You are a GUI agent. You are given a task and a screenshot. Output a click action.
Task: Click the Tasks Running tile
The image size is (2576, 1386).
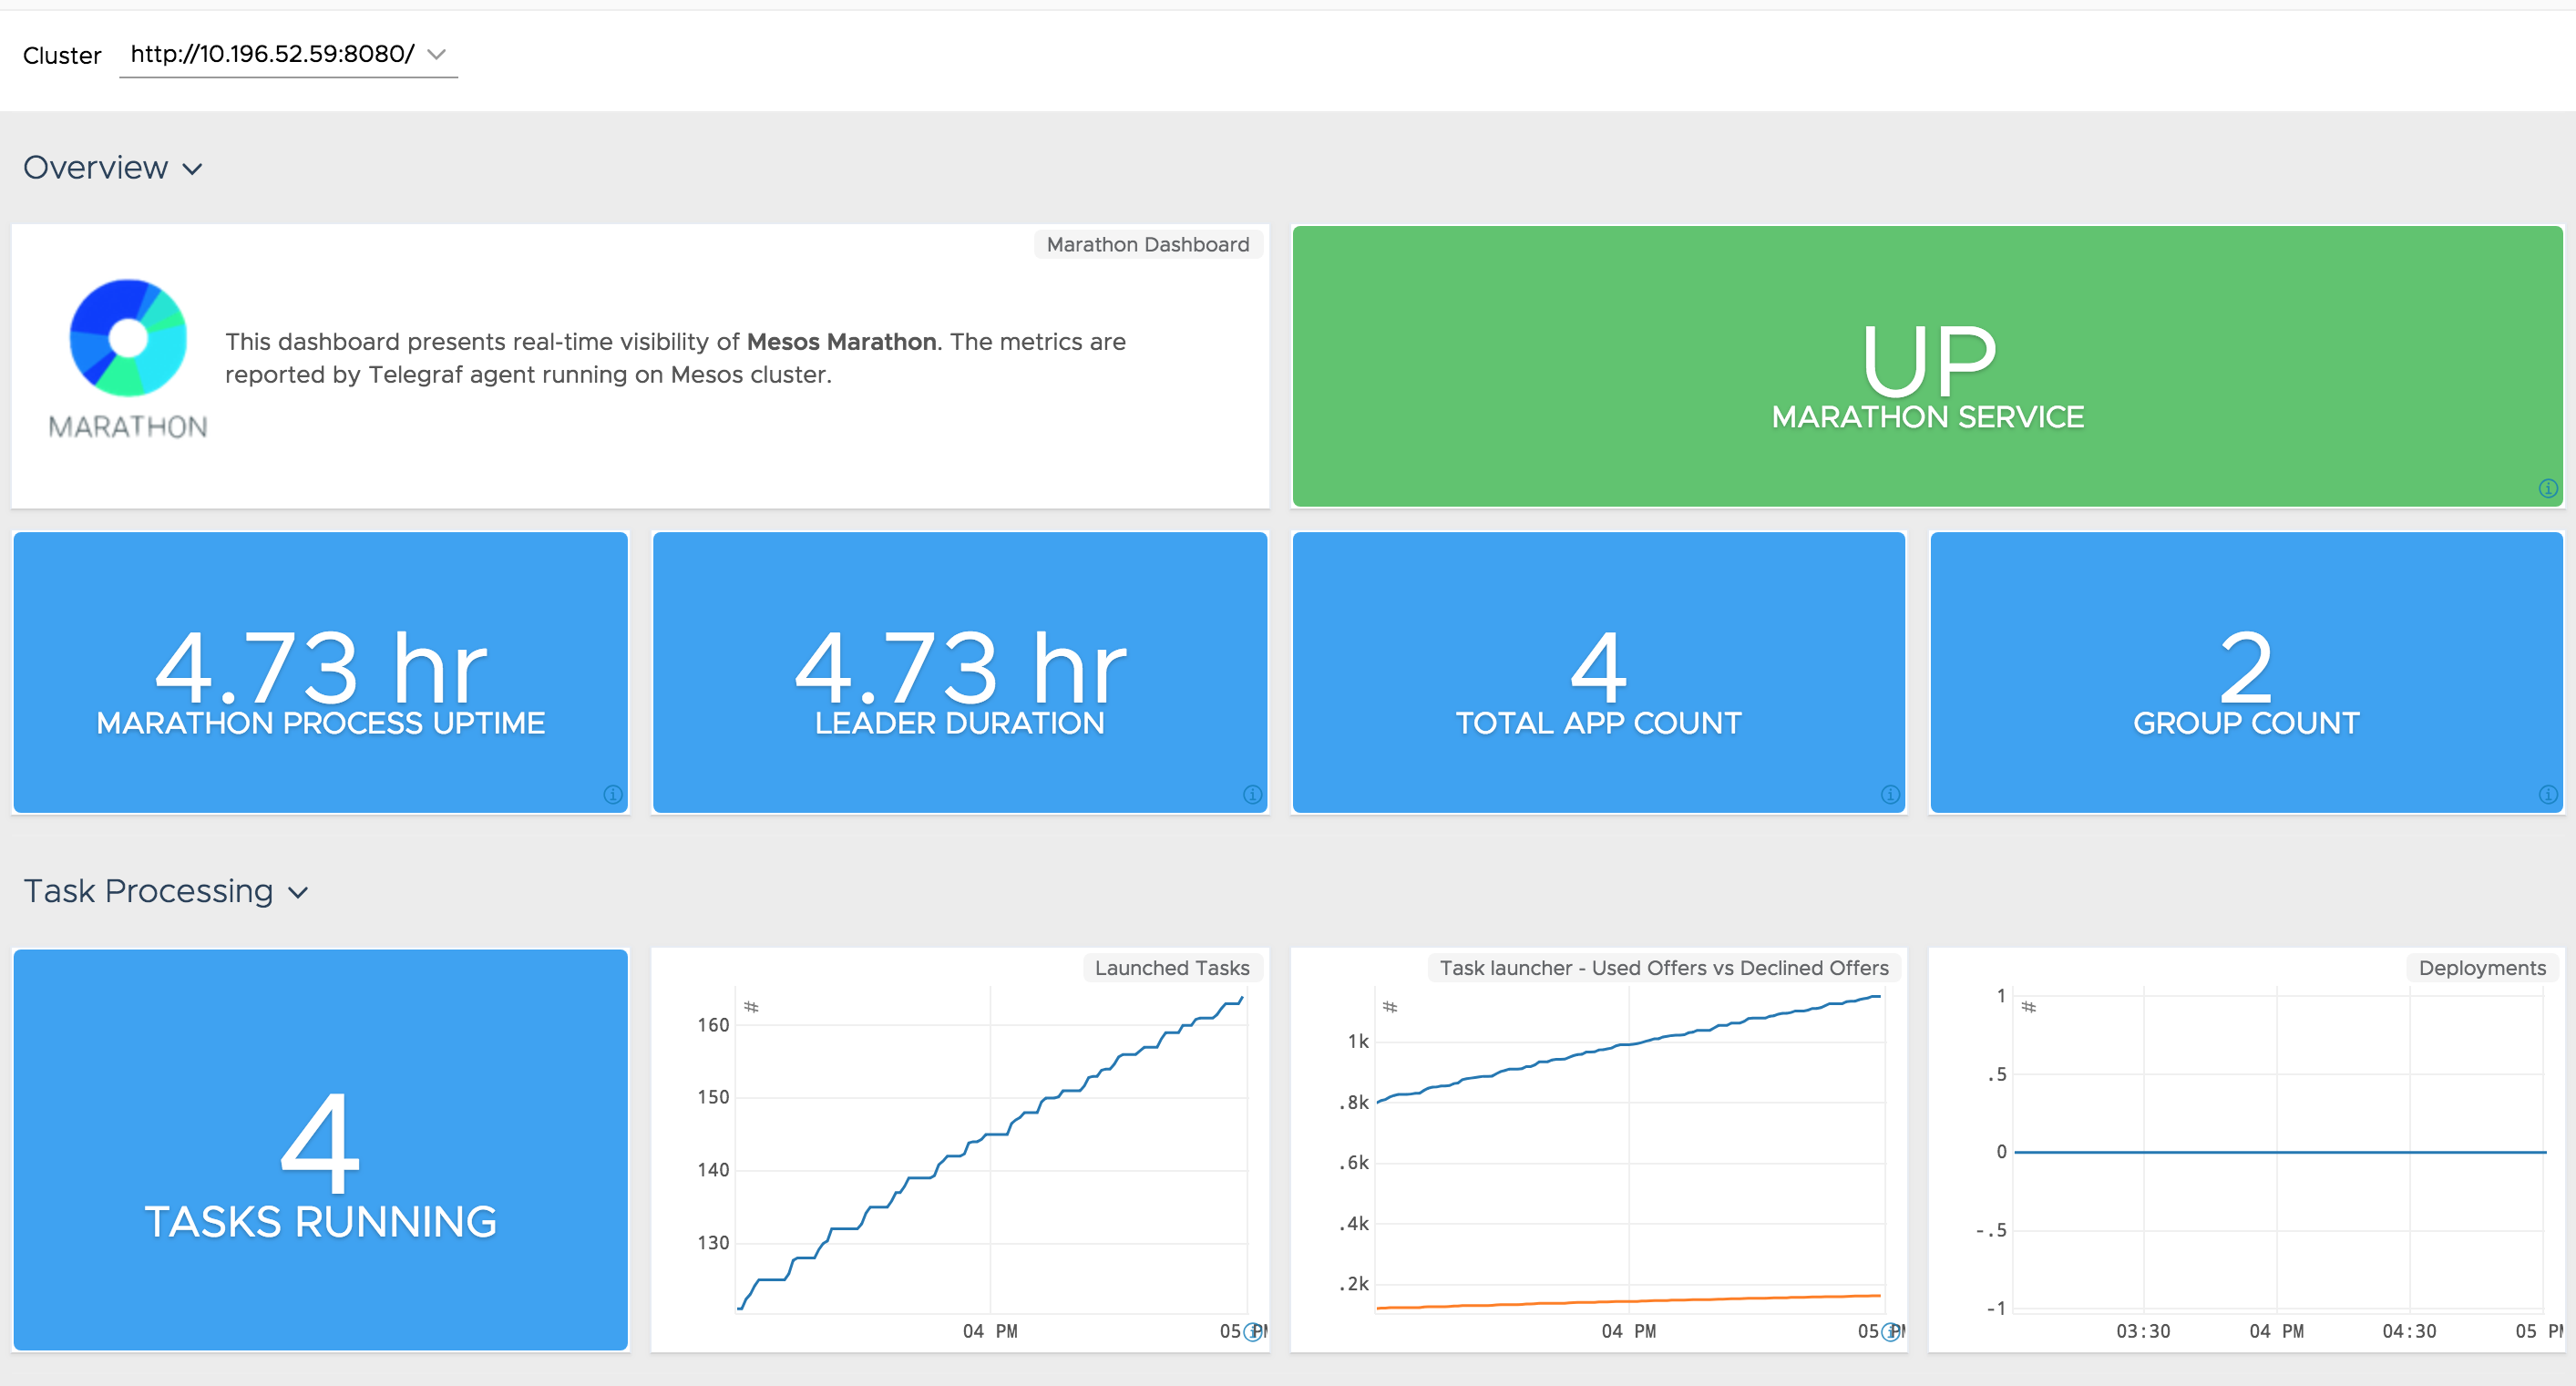pos(321,1150)
